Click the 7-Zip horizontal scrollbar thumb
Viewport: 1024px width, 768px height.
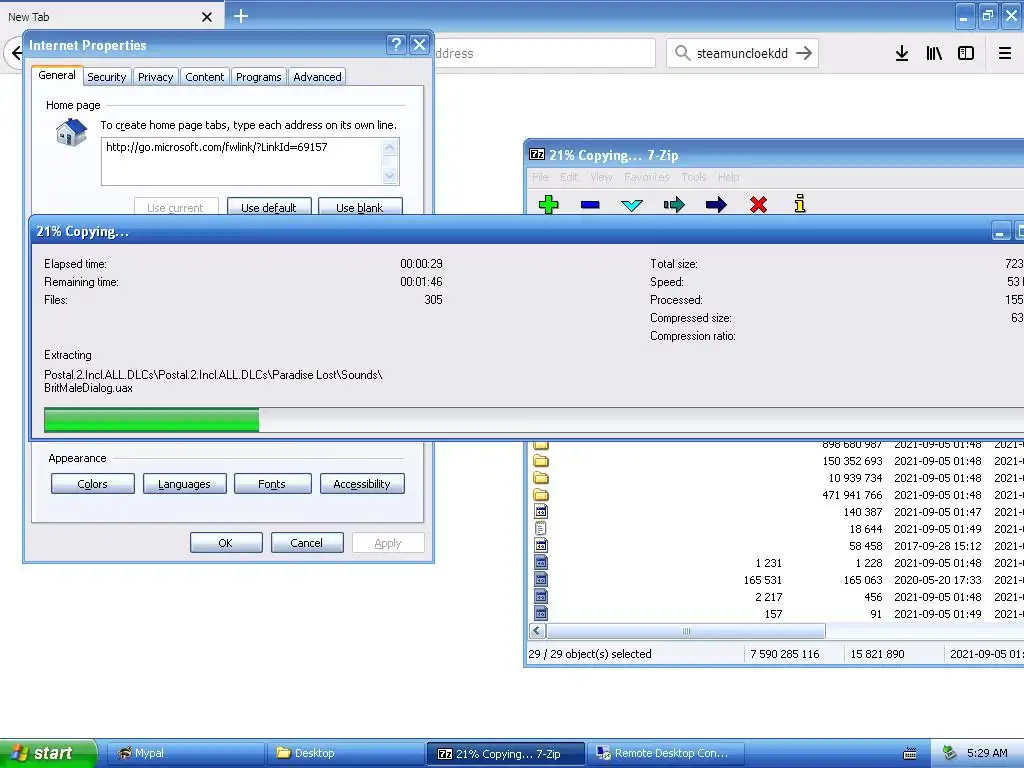click(686, 631)
